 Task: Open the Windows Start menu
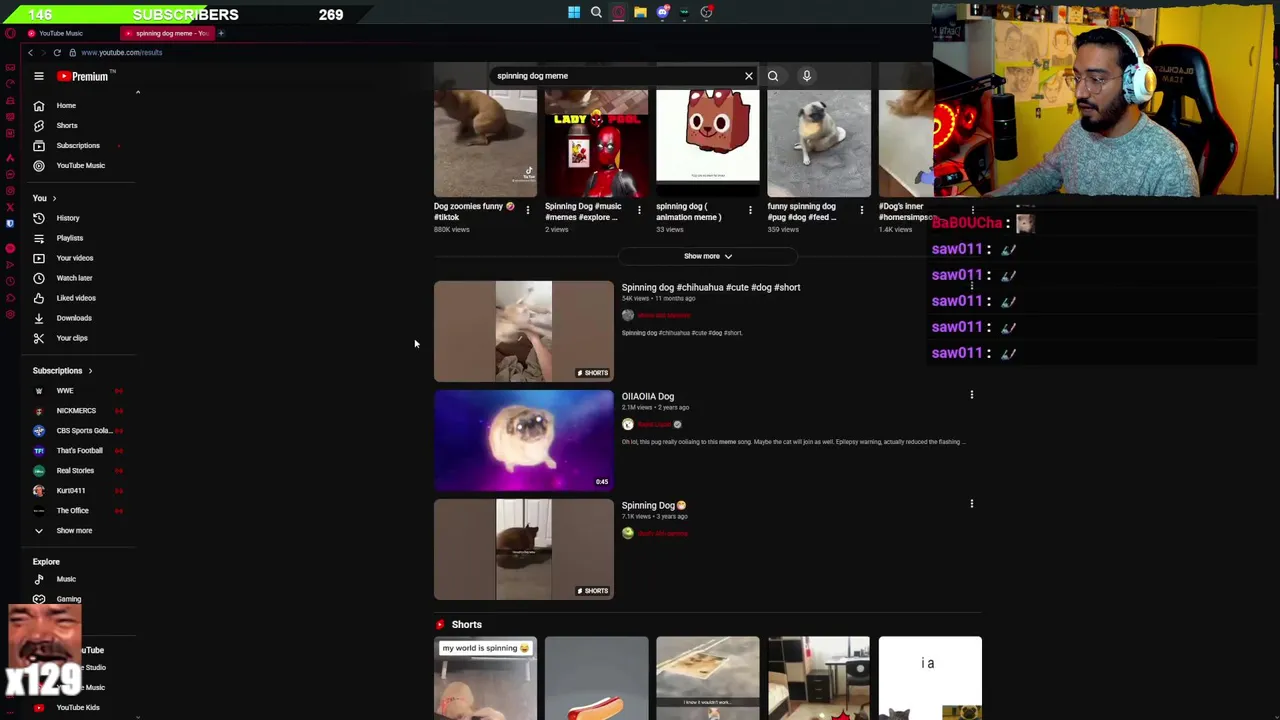click(x=574, y=13)
